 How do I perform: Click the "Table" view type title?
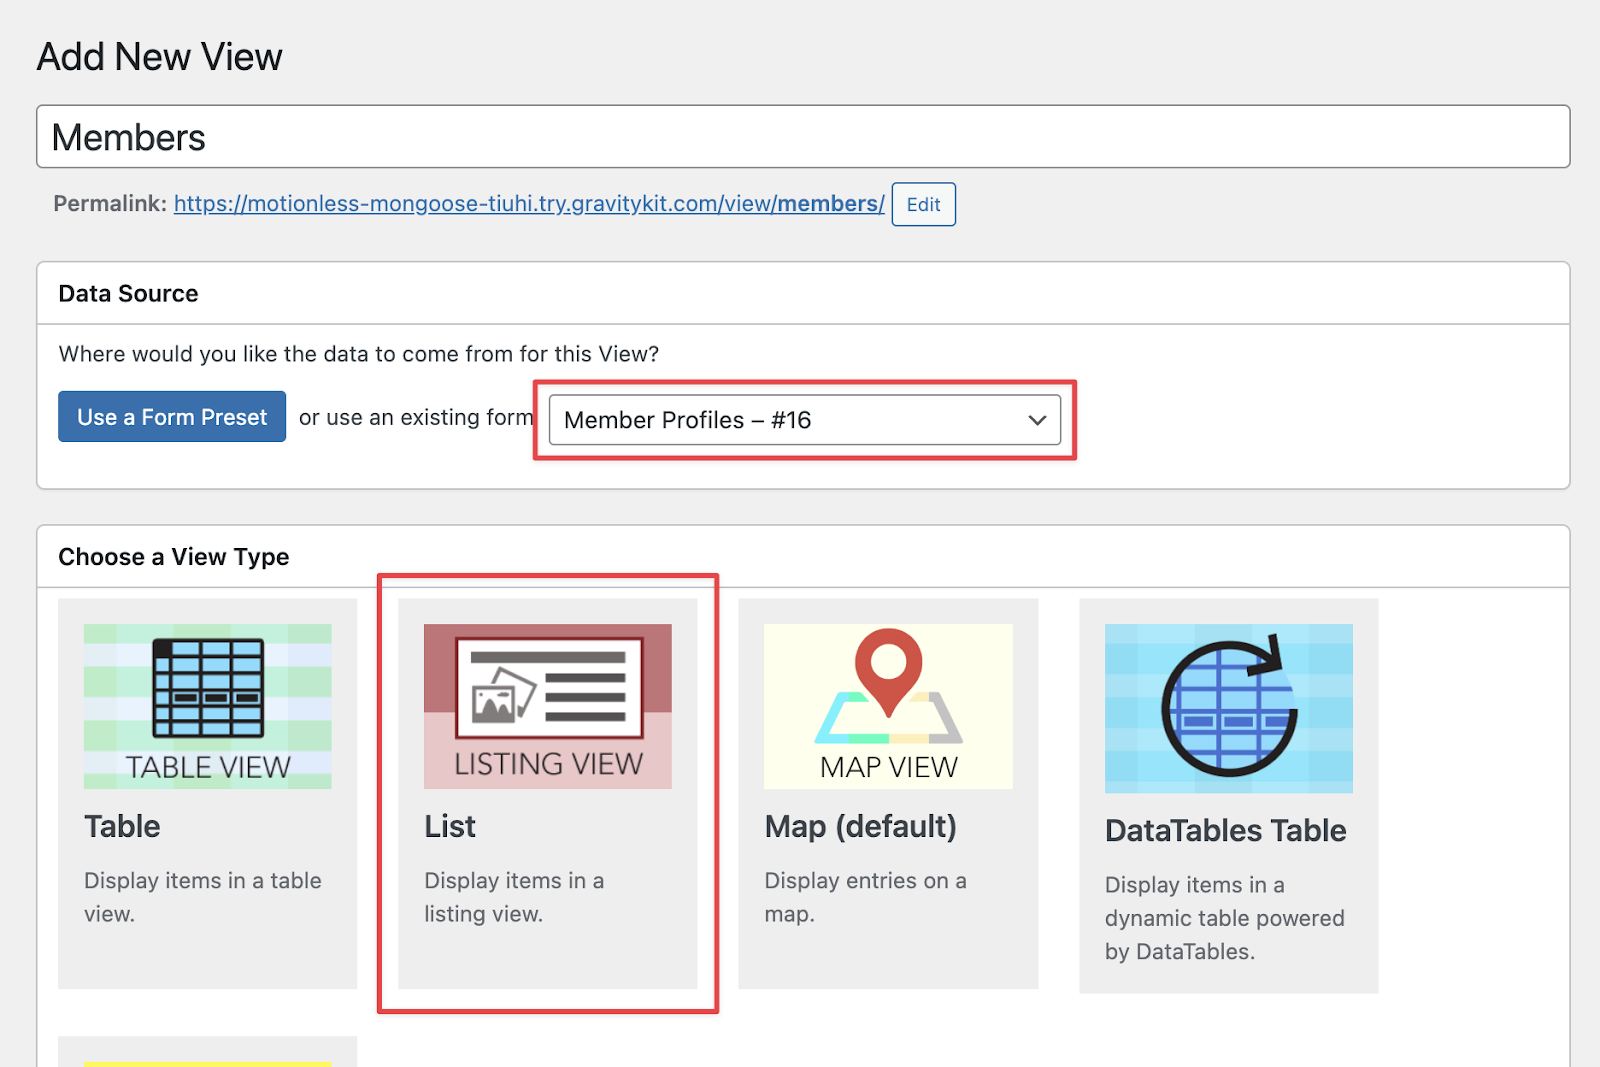(122, 826)
